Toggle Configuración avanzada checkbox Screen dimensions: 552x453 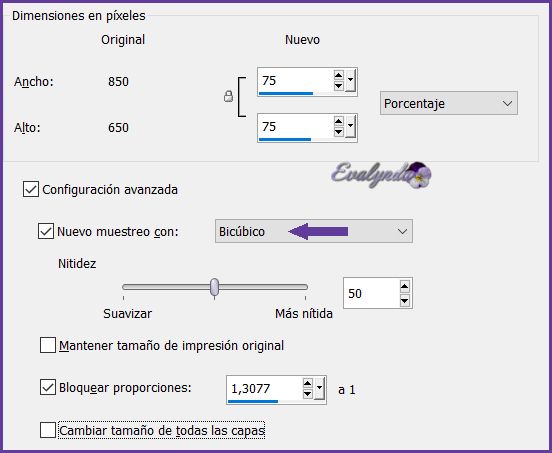(x=31, y=189)
